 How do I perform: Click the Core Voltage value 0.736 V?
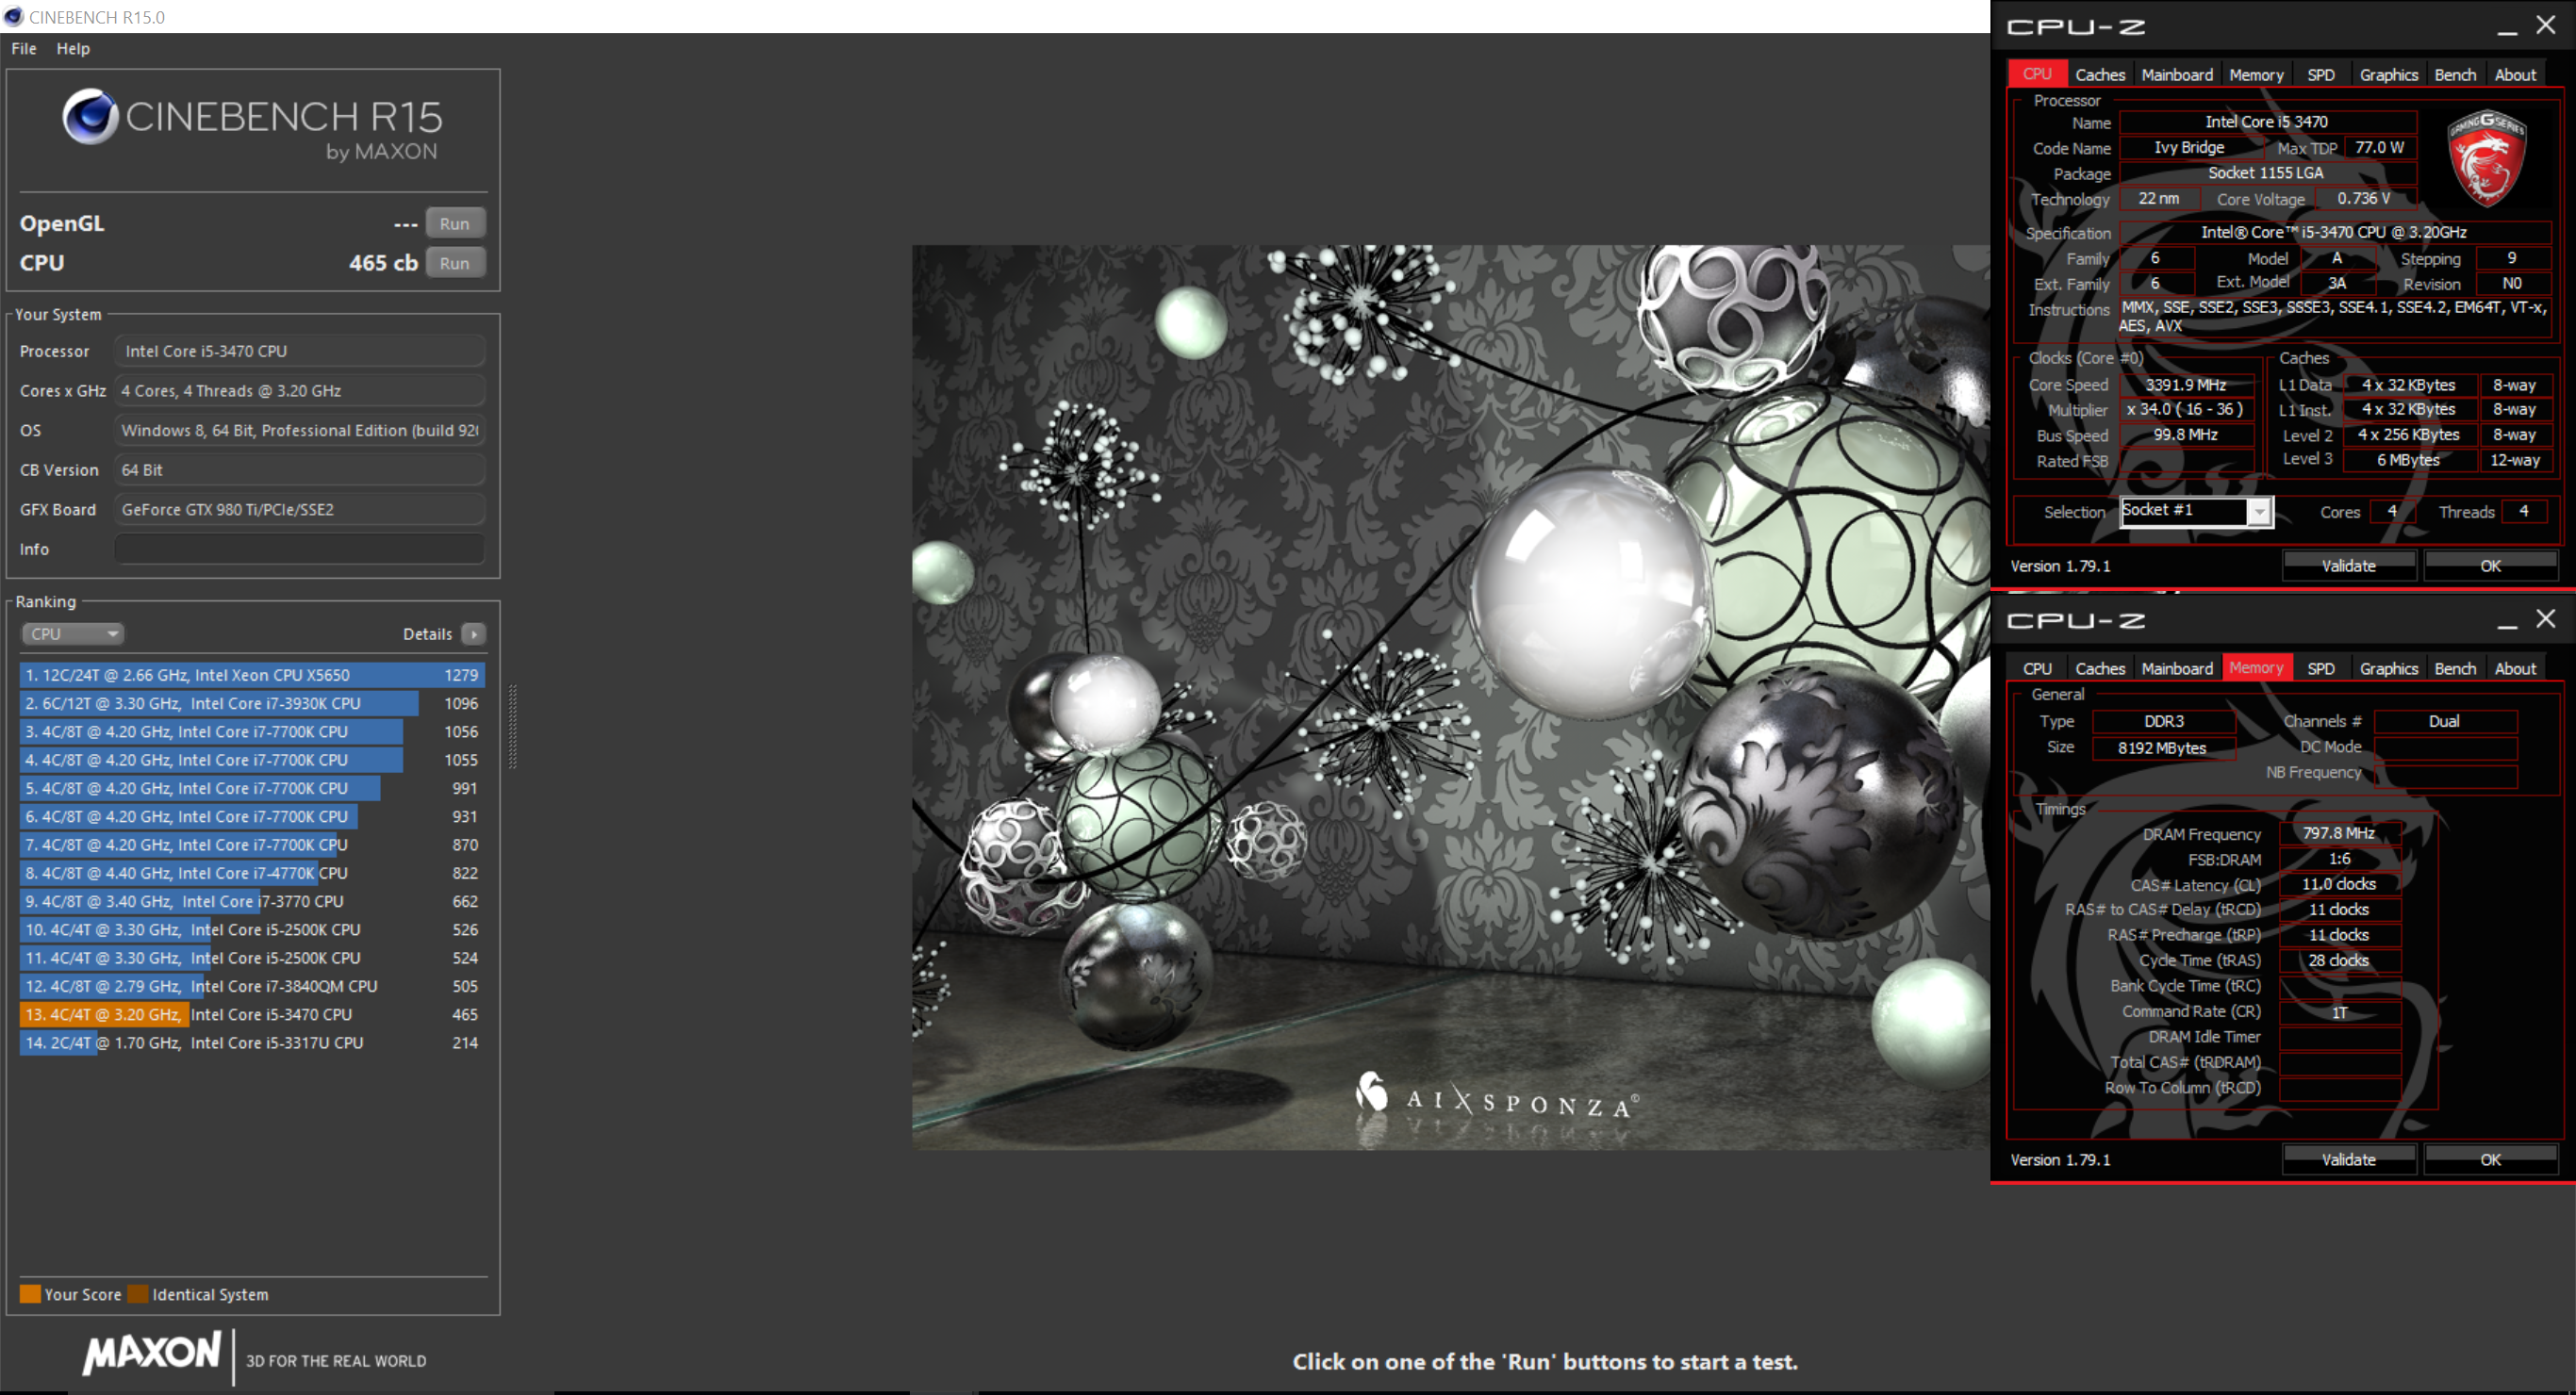(x=2364, y=198)
